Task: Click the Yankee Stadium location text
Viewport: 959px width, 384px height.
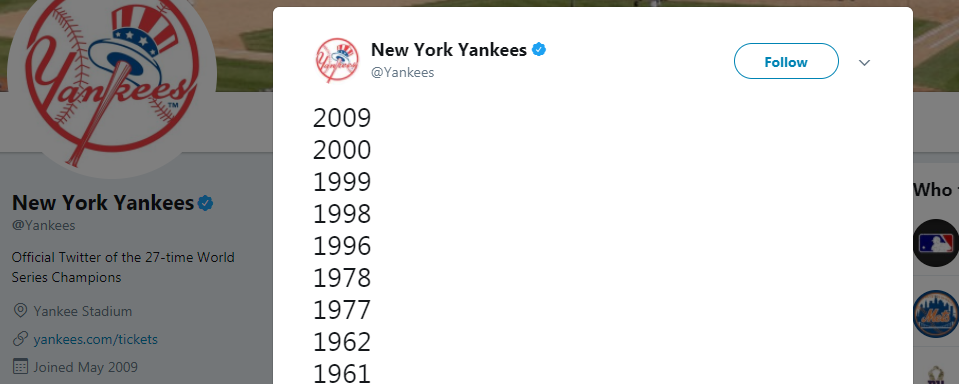Action: pos(83,311)
